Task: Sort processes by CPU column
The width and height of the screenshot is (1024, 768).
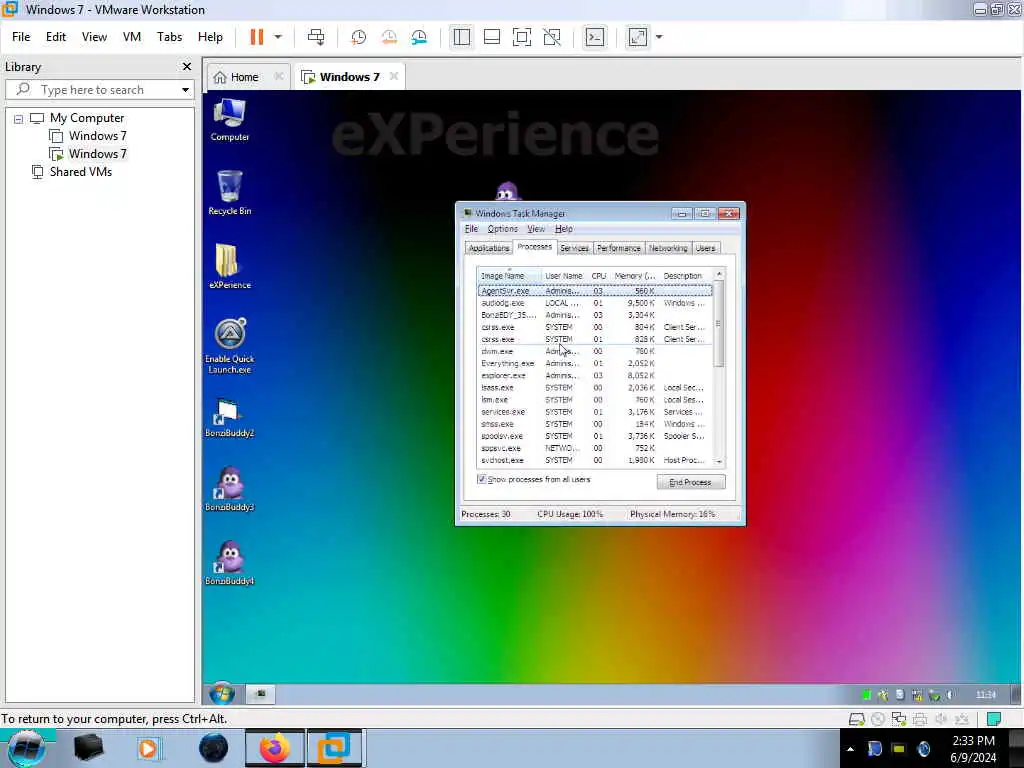Action: pos(599,276)
